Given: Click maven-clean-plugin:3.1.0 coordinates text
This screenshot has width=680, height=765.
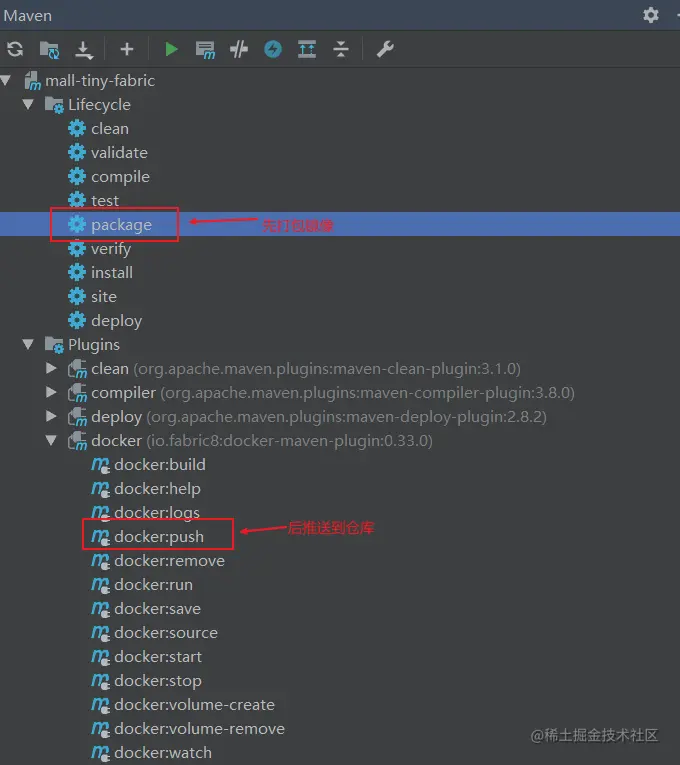Looking at the screenshot, I should [326, 368].
